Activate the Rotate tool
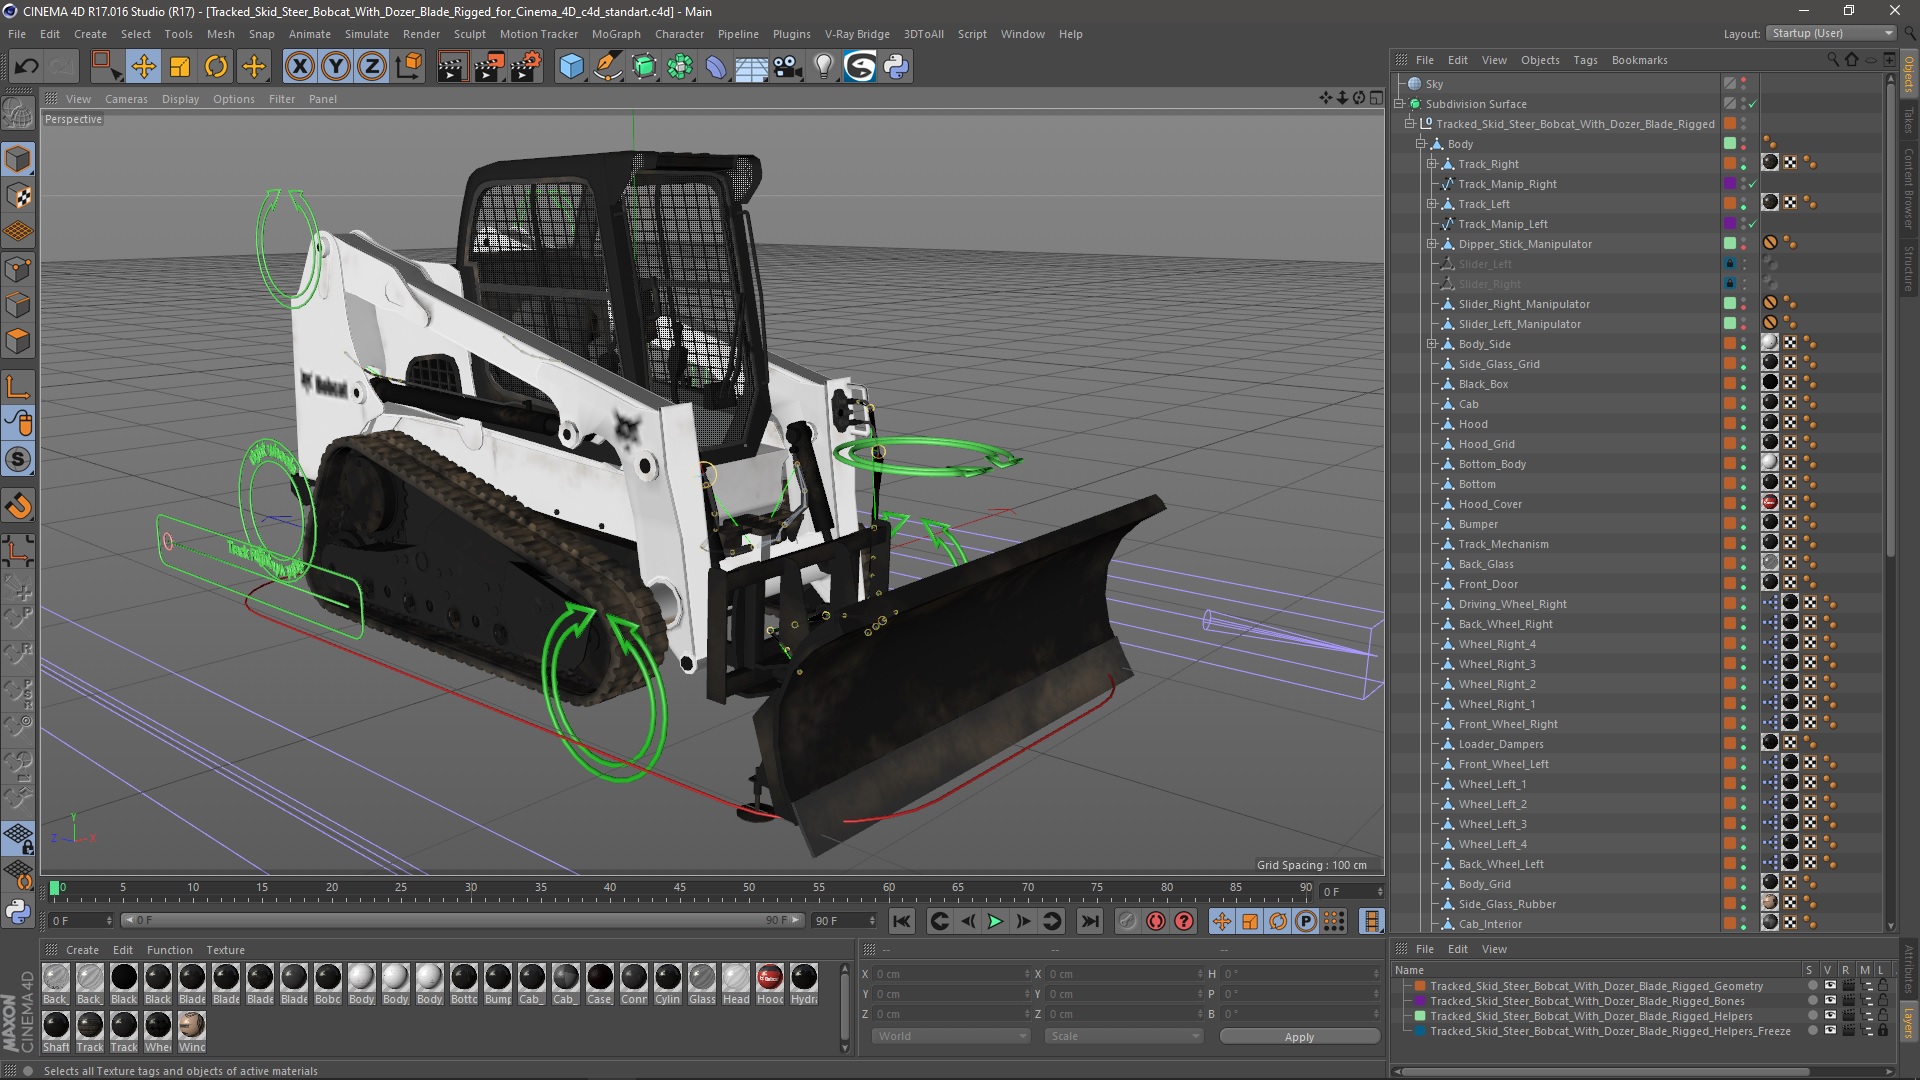 pos(216,67)
